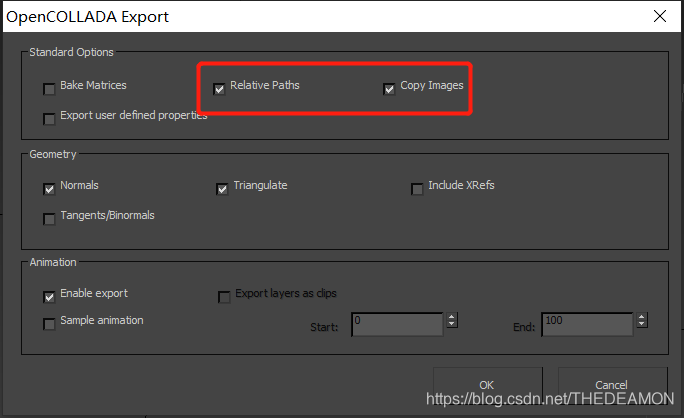
Task: Confirm export with the OK button
Action: (488, 385)
